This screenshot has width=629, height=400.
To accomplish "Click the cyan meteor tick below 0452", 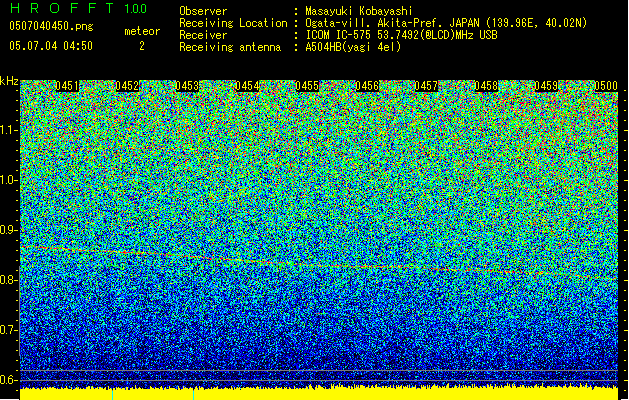I will tap(112, 394).
